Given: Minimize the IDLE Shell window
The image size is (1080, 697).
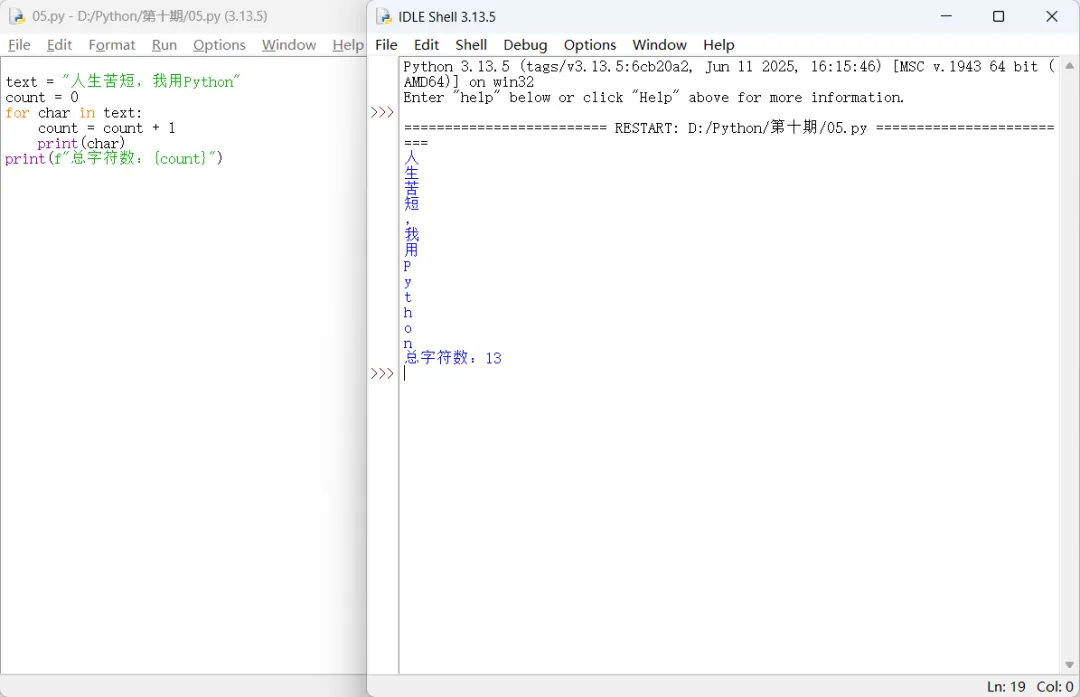Looking at the screenshot, I should 946,16.
